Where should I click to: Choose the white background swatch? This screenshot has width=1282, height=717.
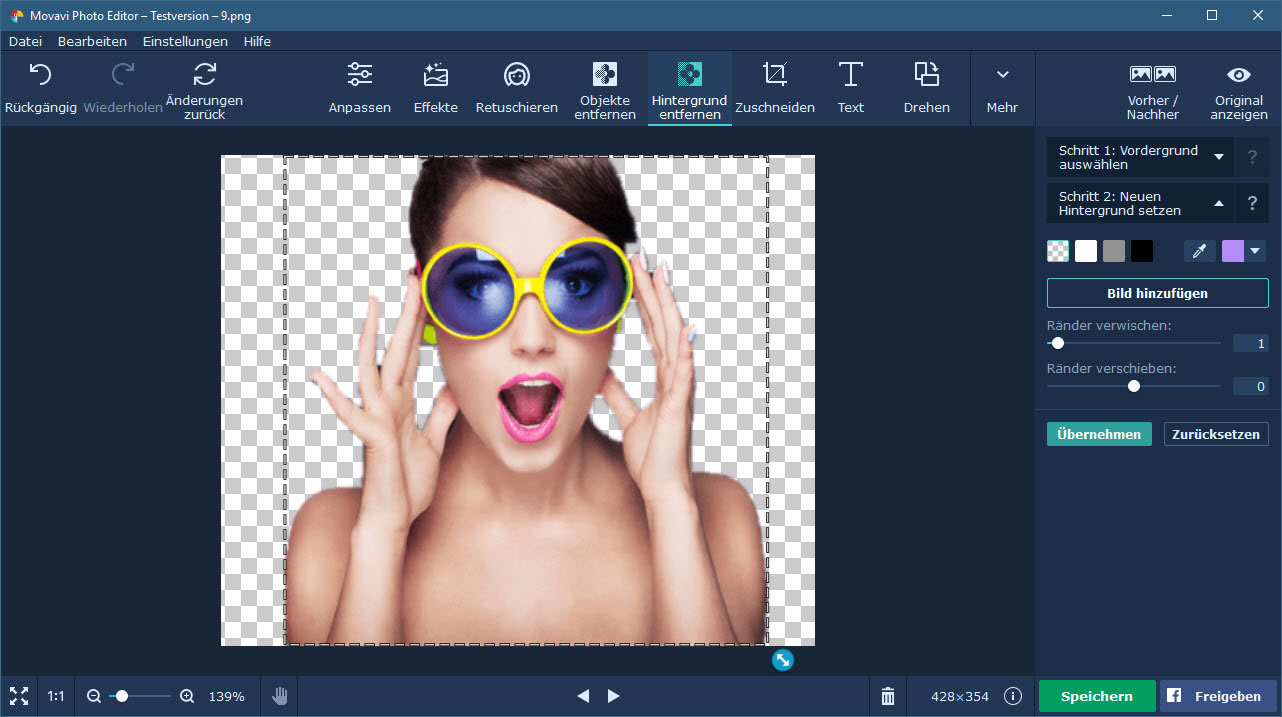click(x=1086, y=251)
